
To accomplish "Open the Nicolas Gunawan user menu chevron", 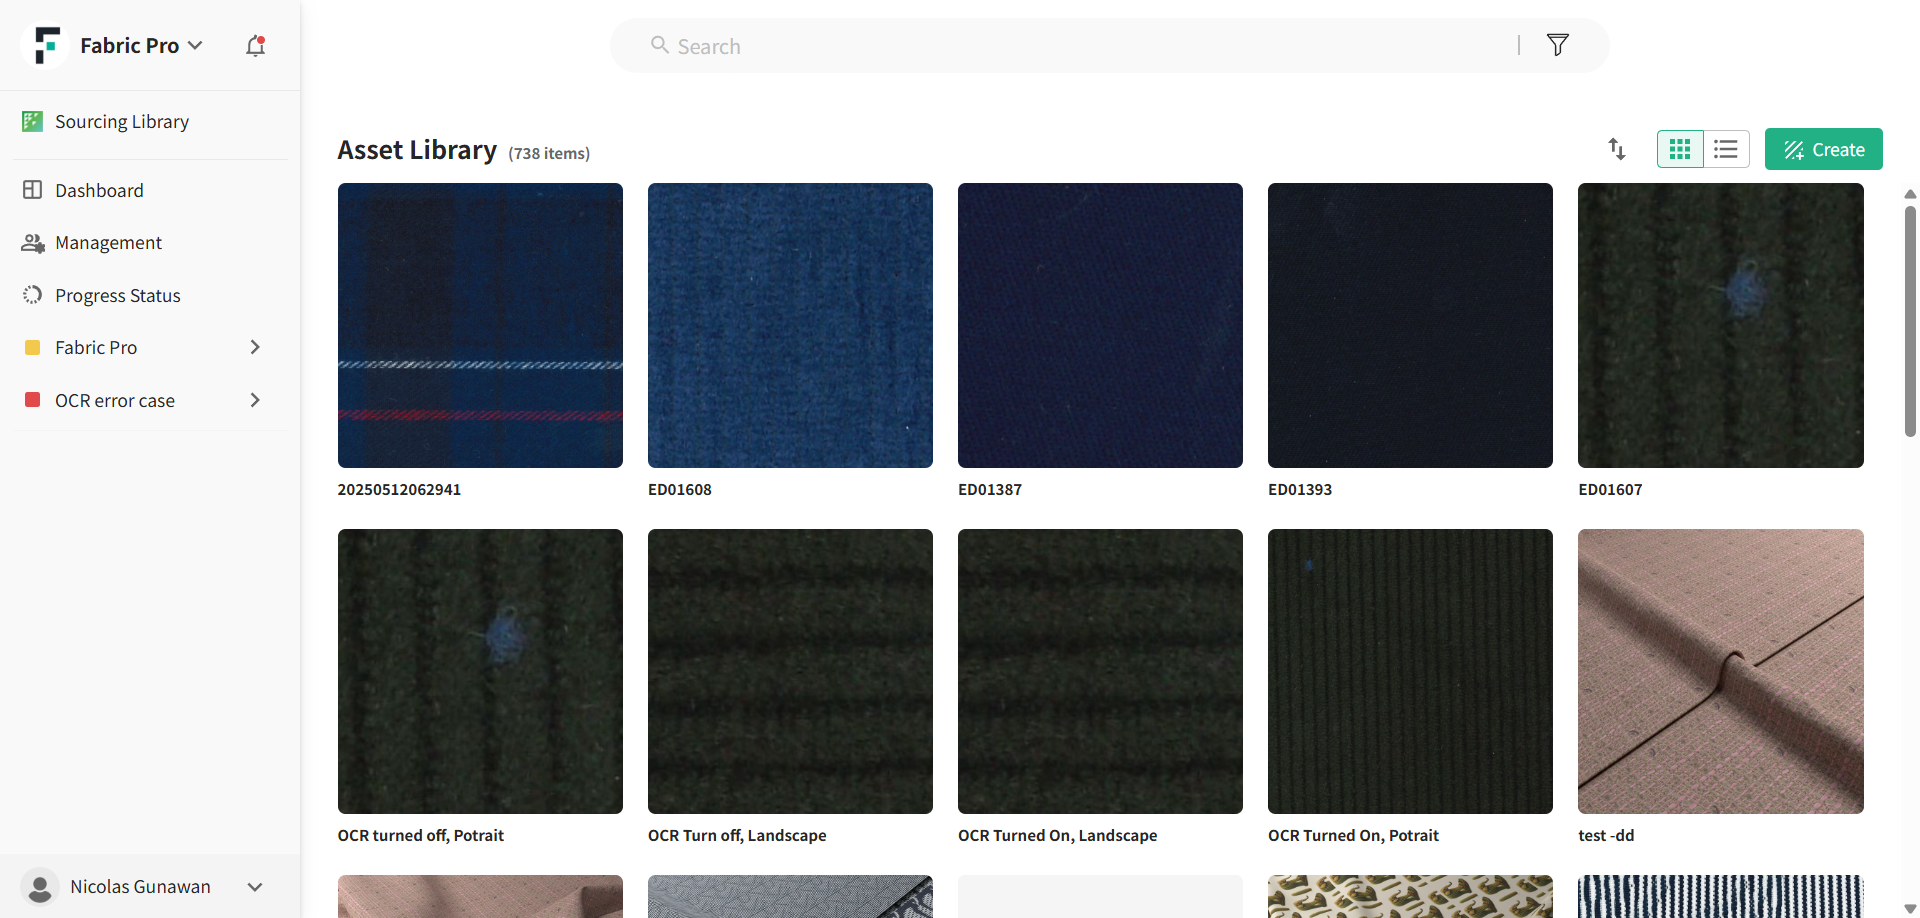I will 255,887.
